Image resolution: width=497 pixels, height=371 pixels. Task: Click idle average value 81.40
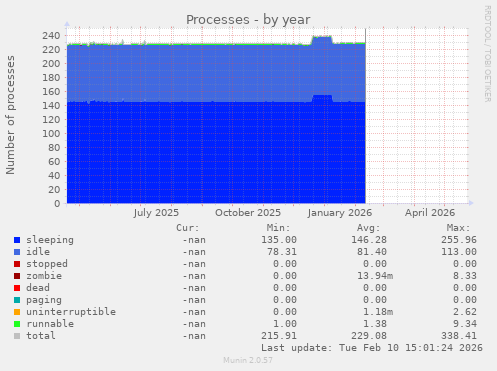tap(372, 252)
